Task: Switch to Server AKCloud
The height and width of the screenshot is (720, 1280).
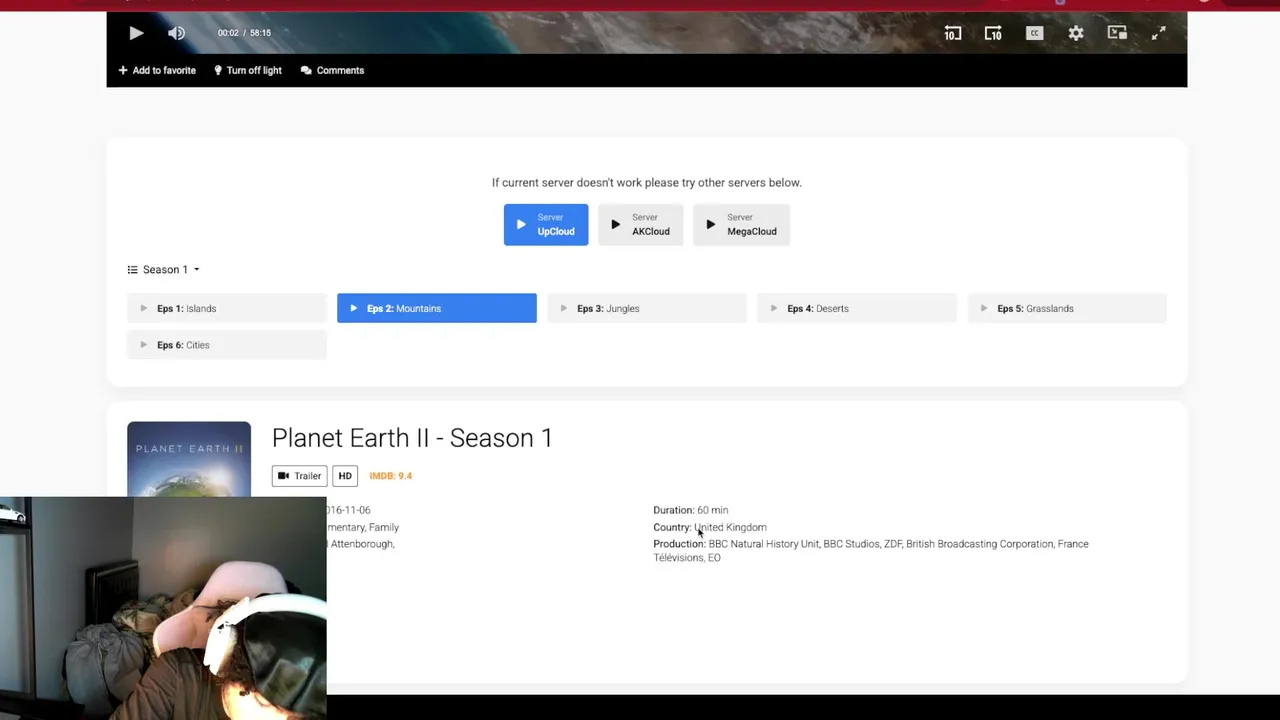Action: [x=641, y=225]
